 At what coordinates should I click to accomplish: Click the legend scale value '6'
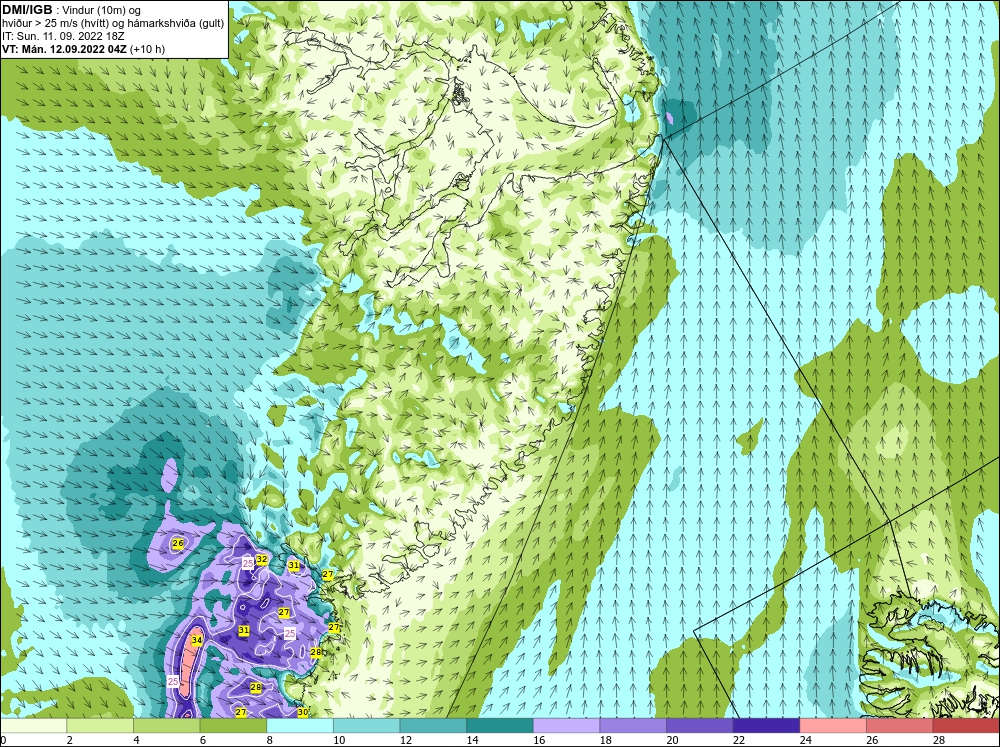(x=202, y=740)
